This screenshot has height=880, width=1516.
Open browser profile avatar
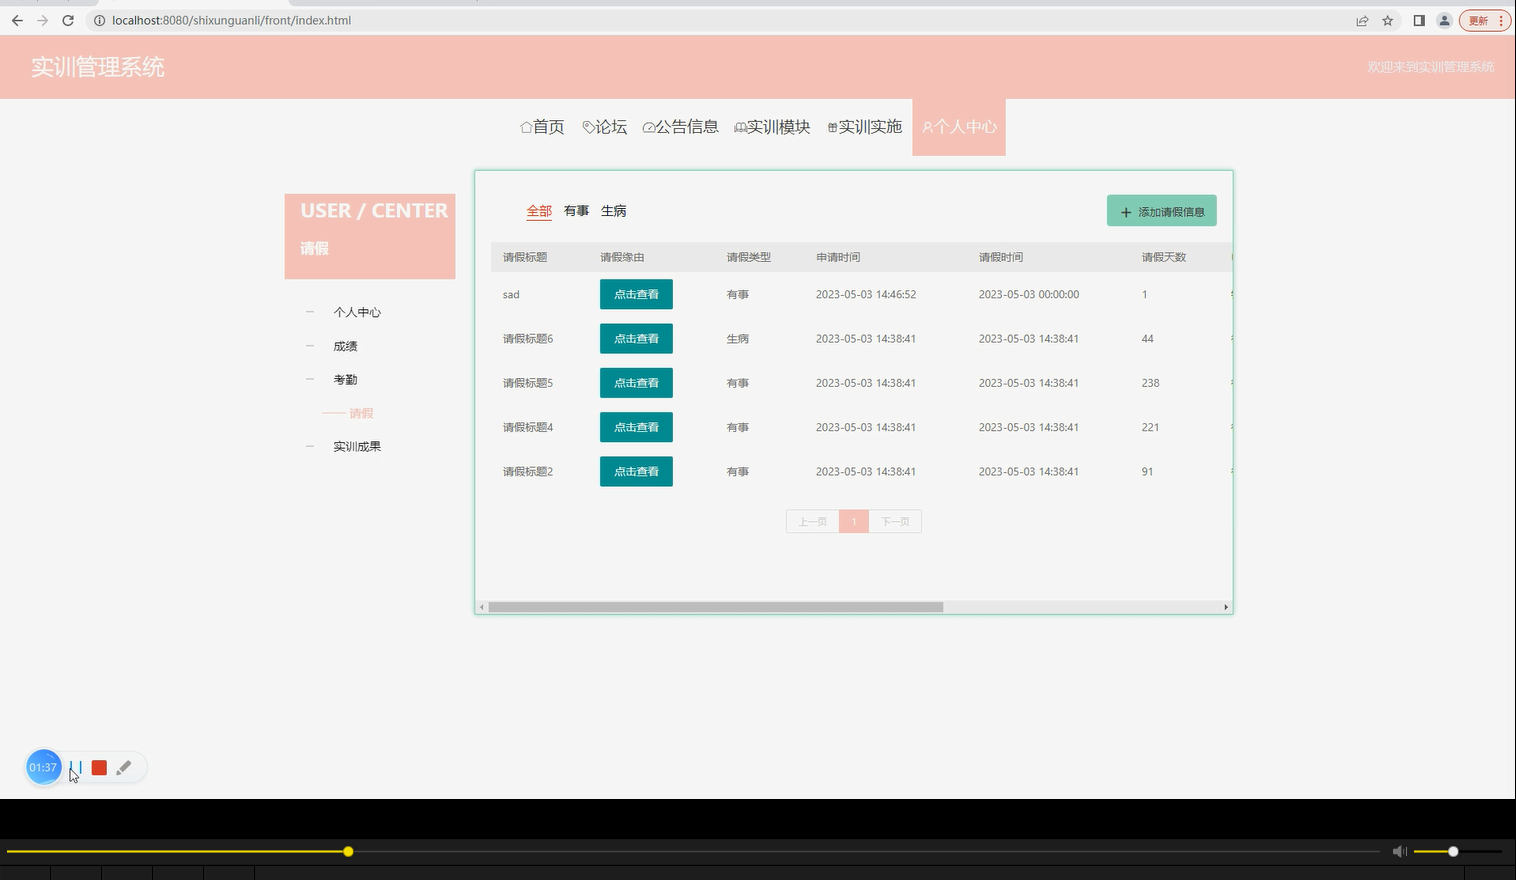click(1444, 20)
